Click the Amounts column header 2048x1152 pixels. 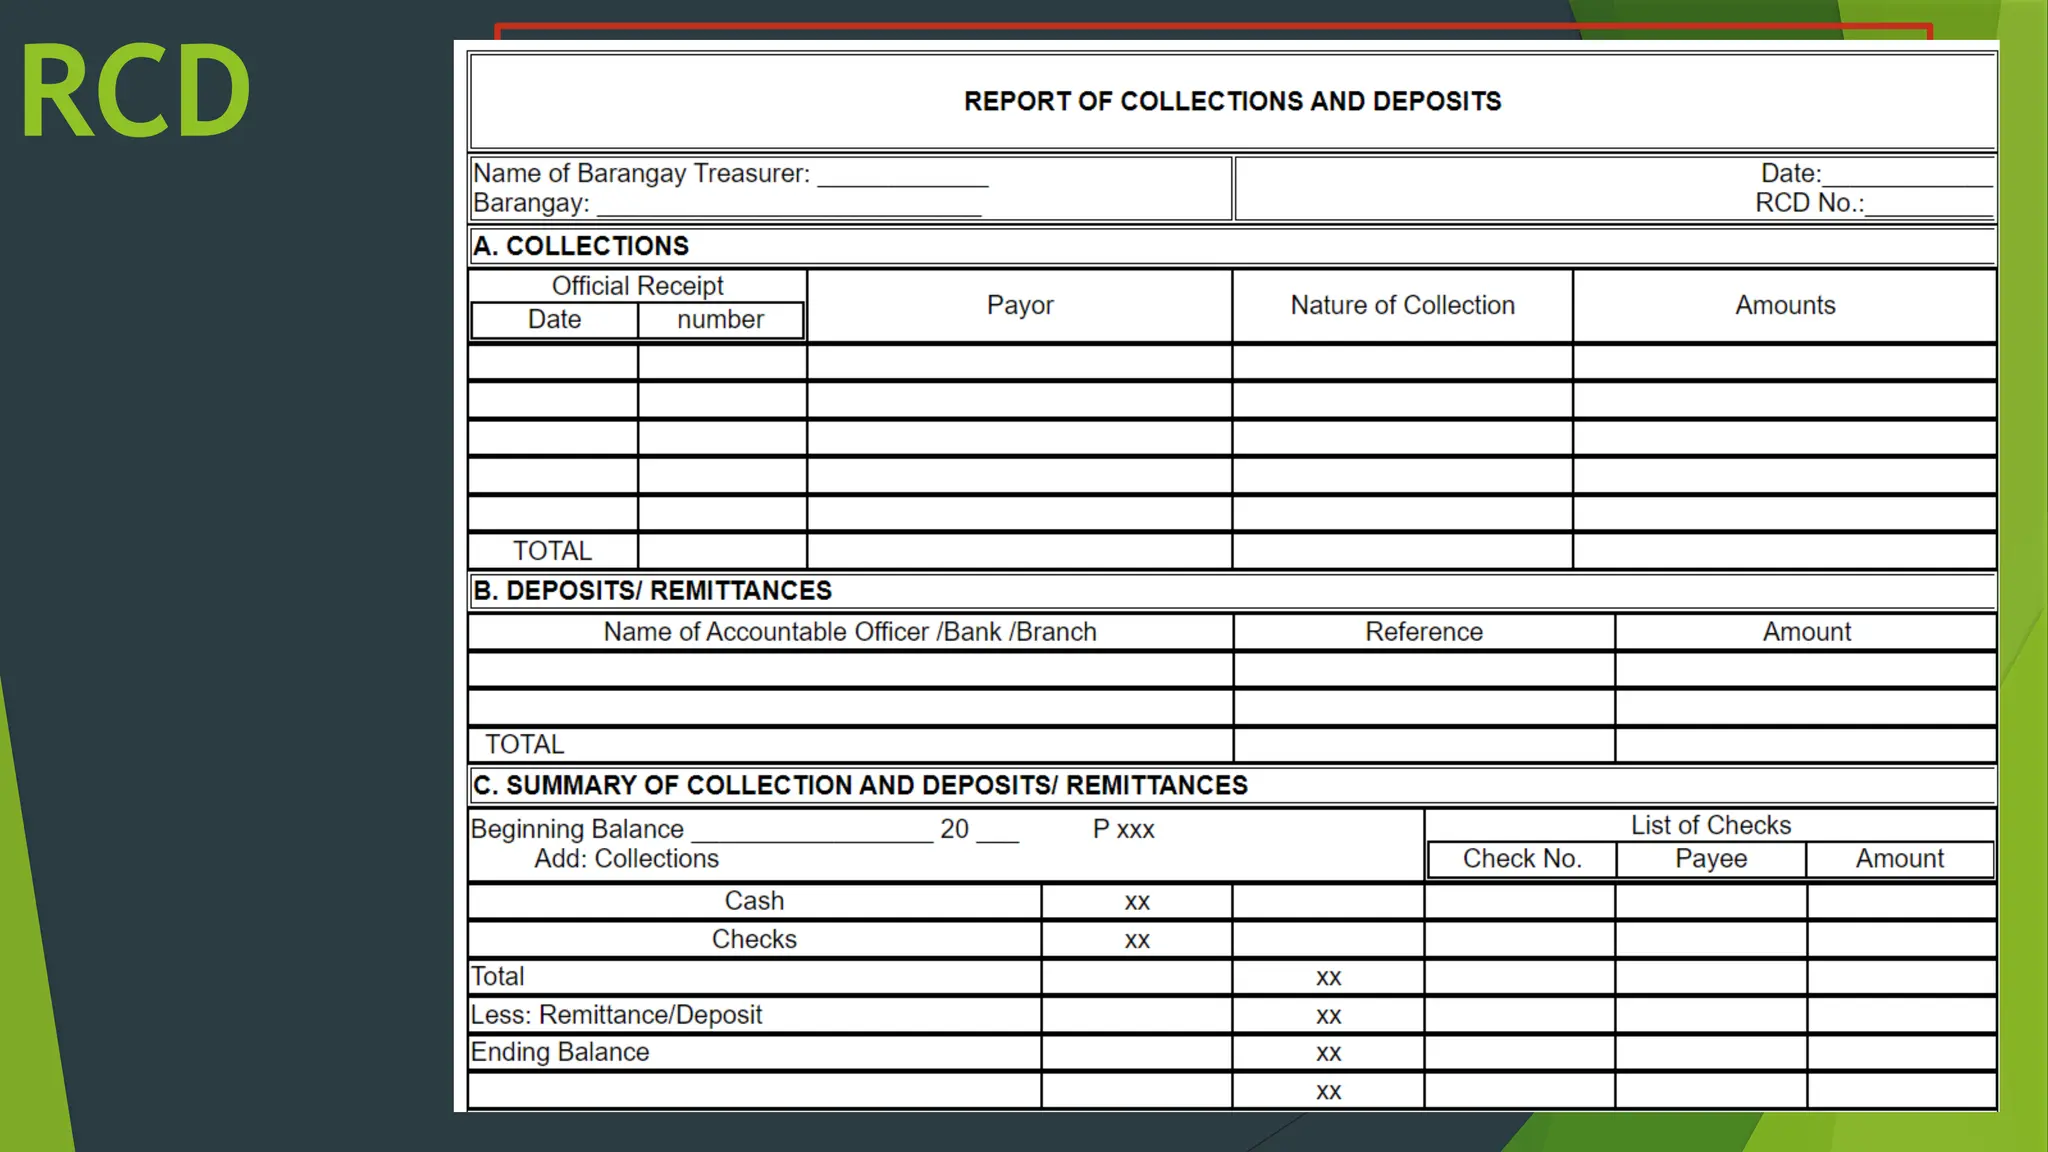click(1785, 305)
